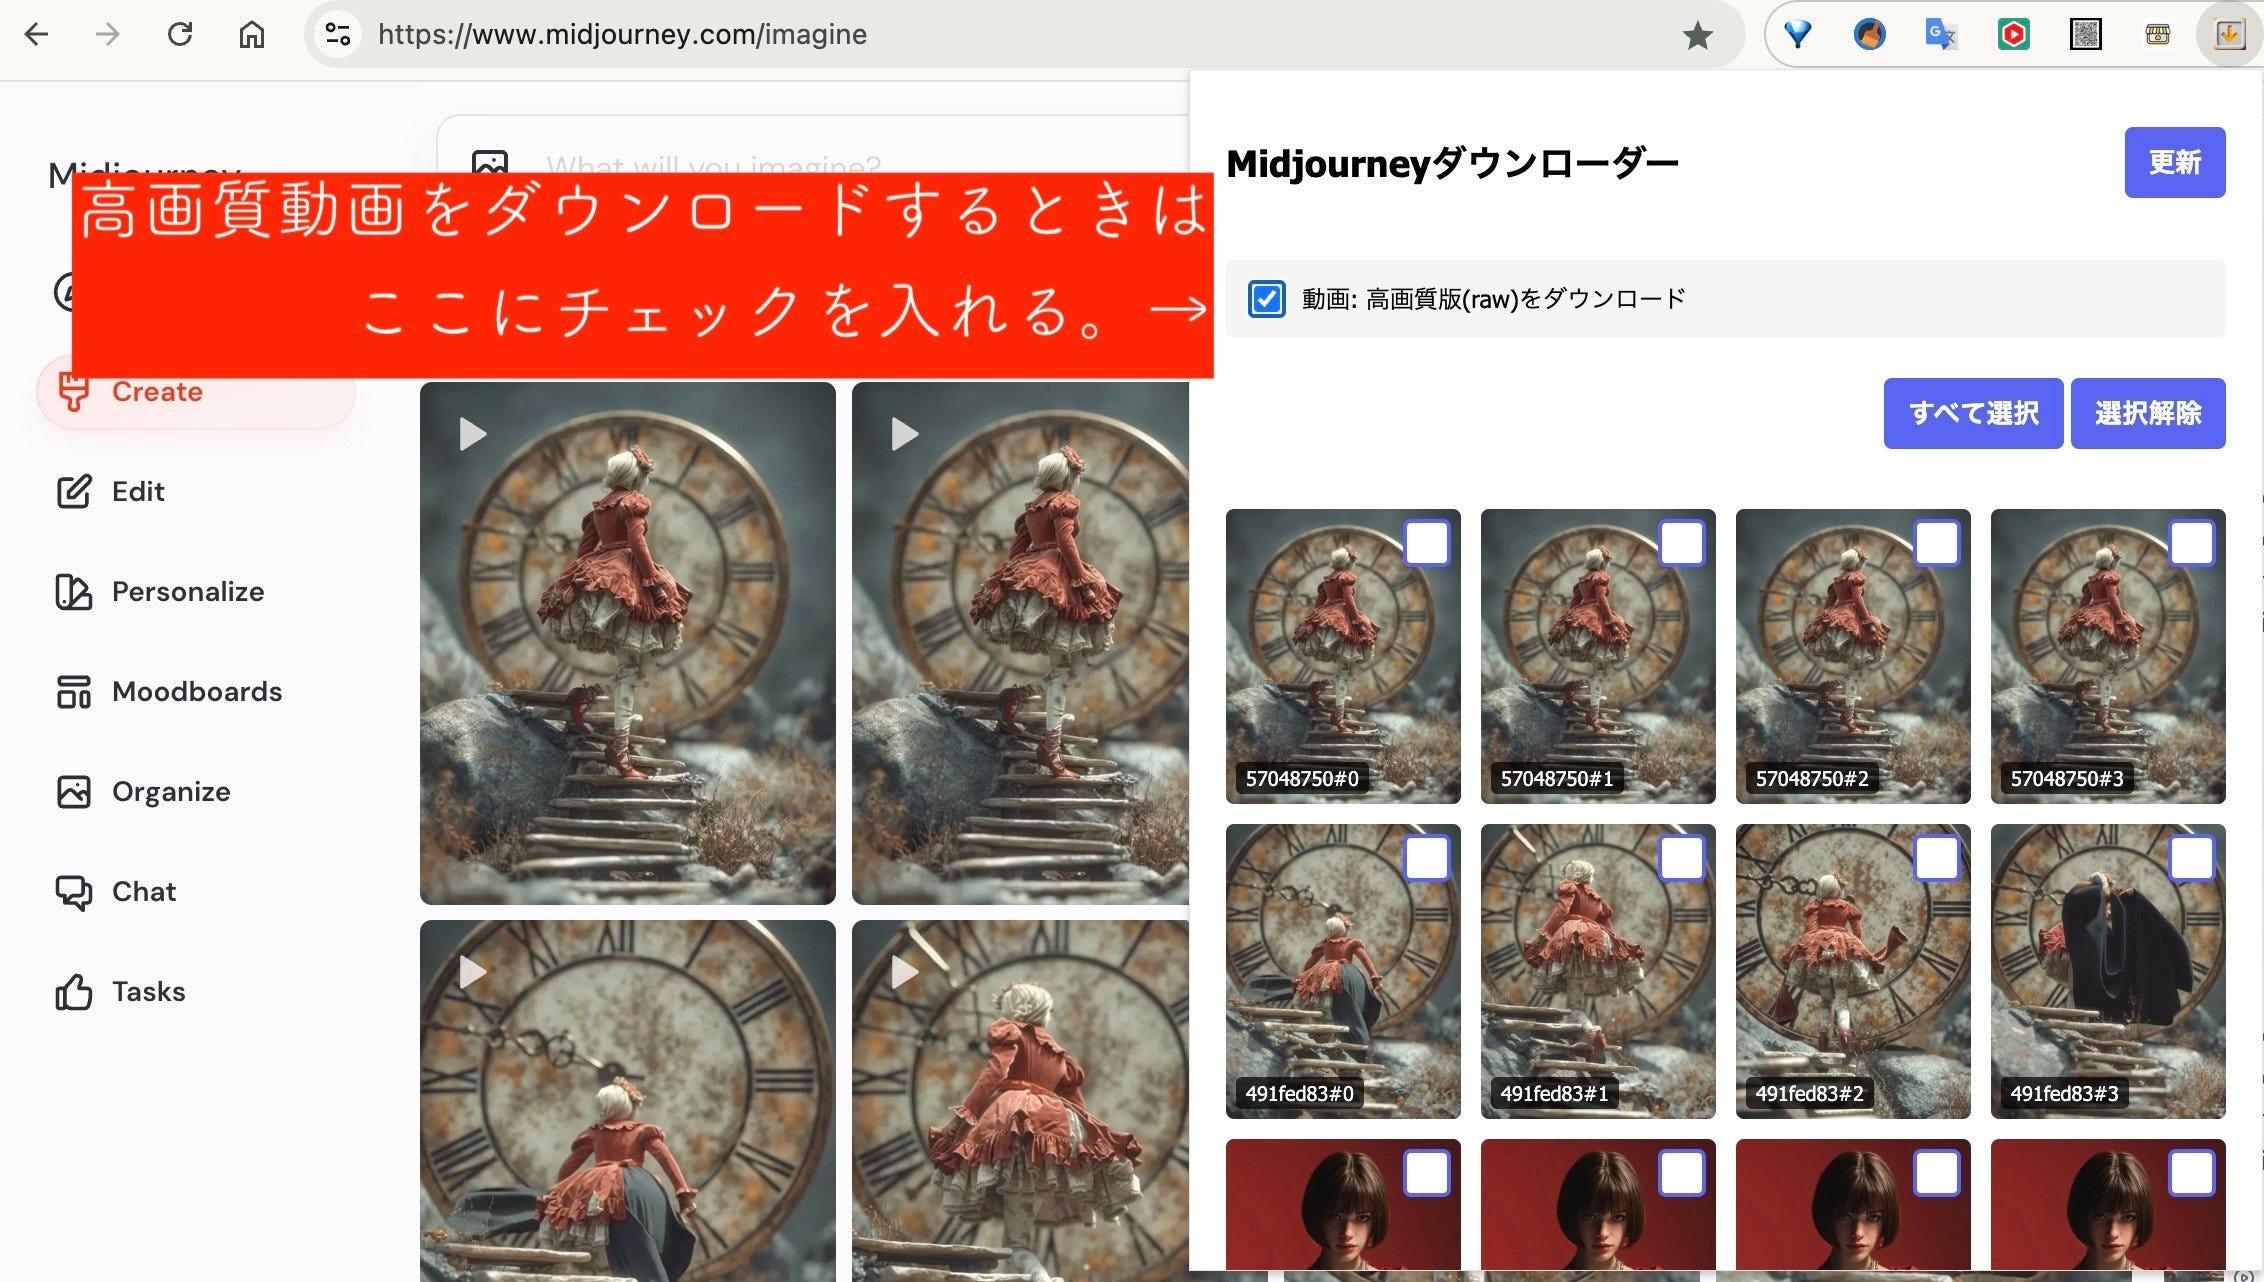This screenshot has width=2264, height=1282.
Task: Check the box on thumbnail 491fed83#2
Action: [x=1937, y=859]
